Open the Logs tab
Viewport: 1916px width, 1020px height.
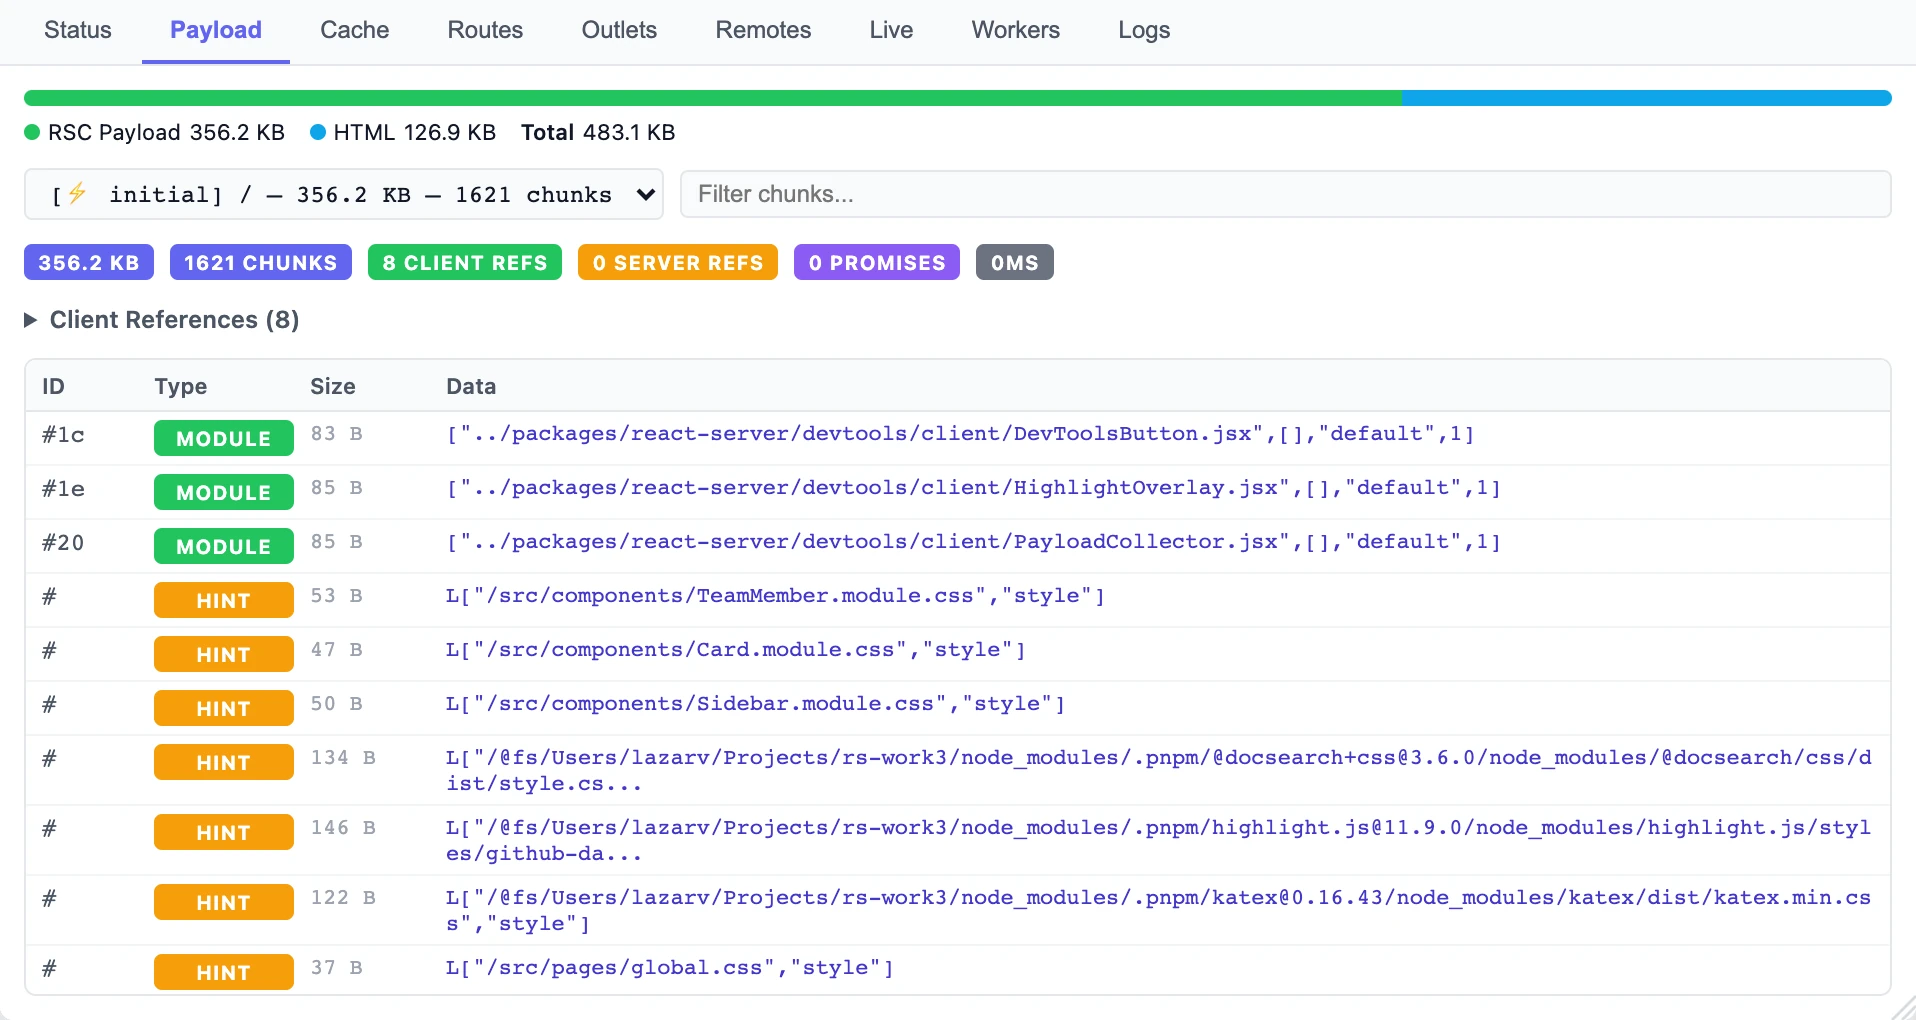tap(1143, 30)
